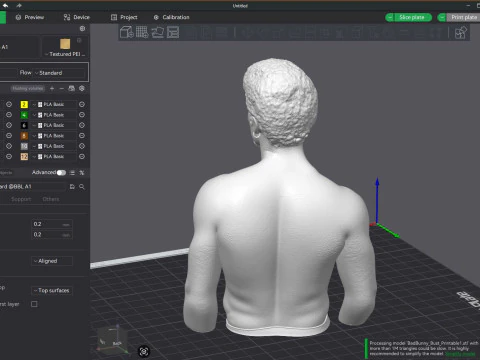Edit the filament 8 PLA Basic preset icon
480x360 pixels.
[82, 136]
